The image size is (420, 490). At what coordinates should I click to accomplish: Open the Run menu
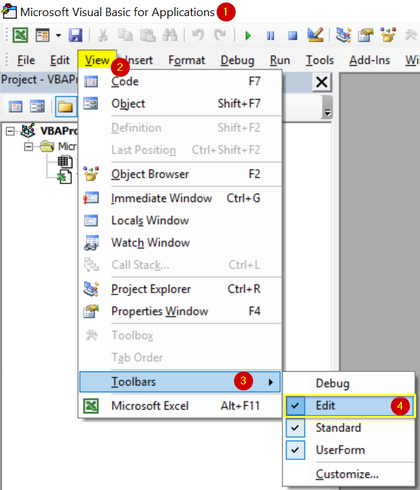[x=280, y=60]
